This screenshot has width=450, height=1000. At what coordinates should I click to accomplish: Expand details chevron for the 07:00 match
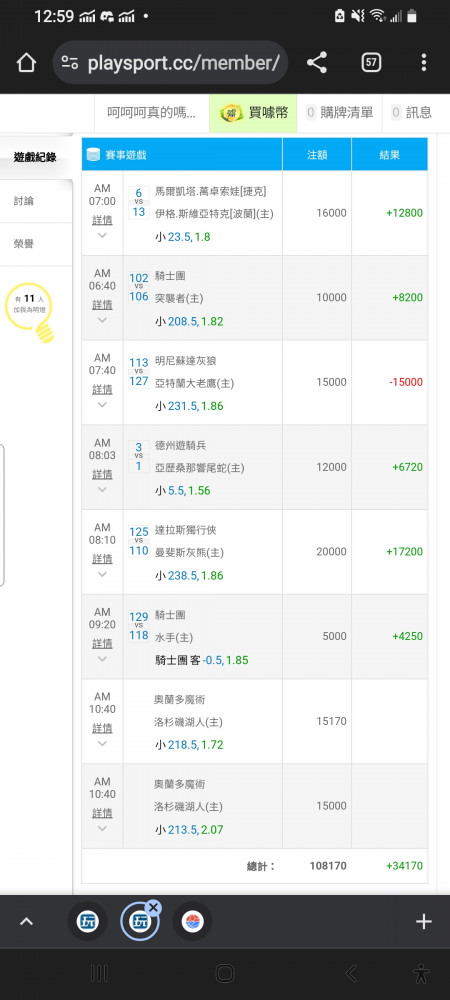pyautogui.click(x=102, y=235)
